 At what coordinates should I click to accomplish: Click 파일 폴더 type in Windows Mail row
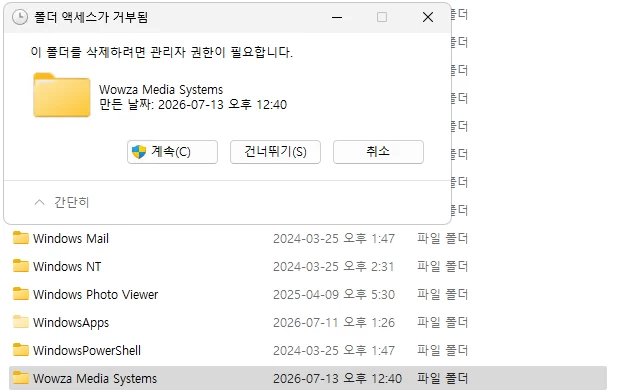443,238
